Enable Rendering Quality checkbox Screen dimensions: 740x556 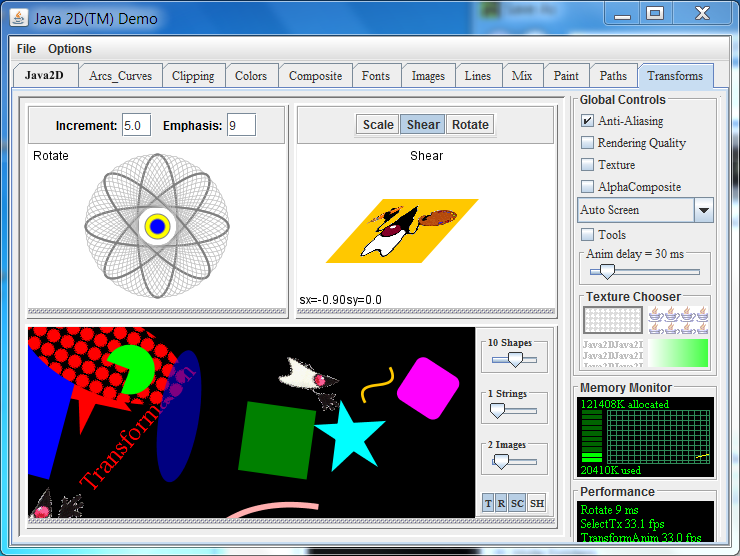(x=587, y=143)
